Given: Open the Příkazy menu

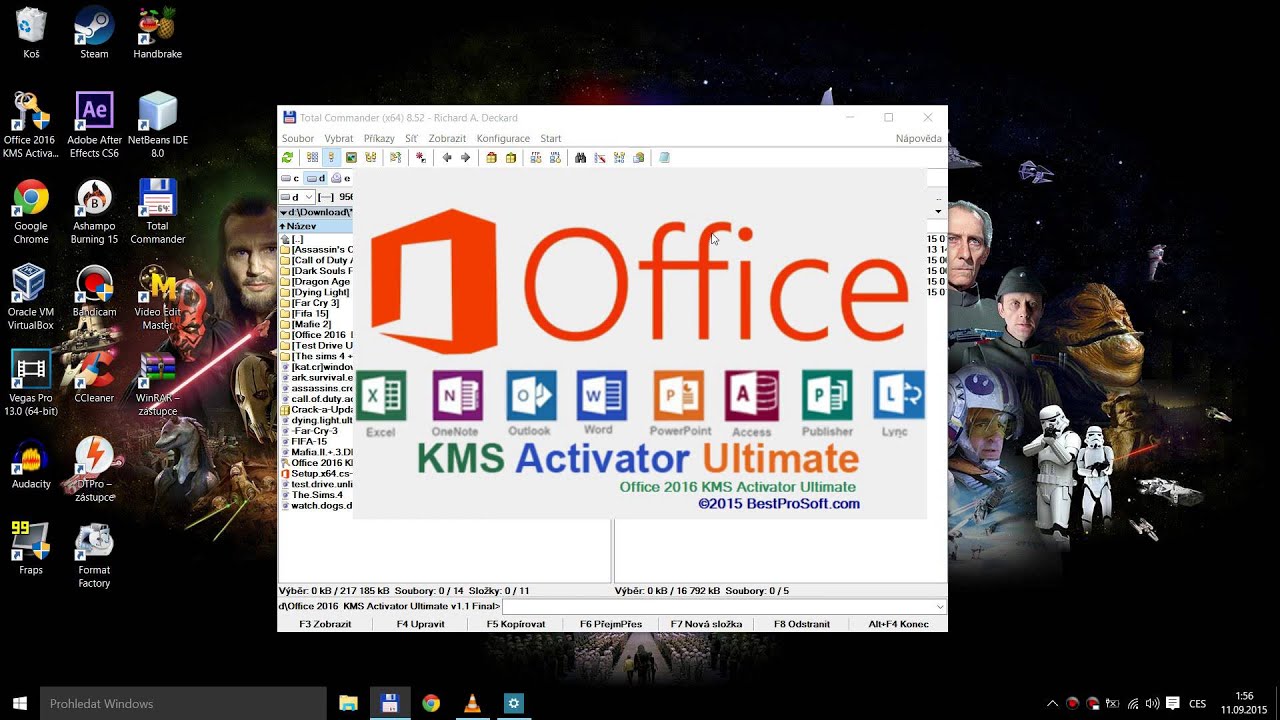Looking at the screenshot, I should point(379,139).
